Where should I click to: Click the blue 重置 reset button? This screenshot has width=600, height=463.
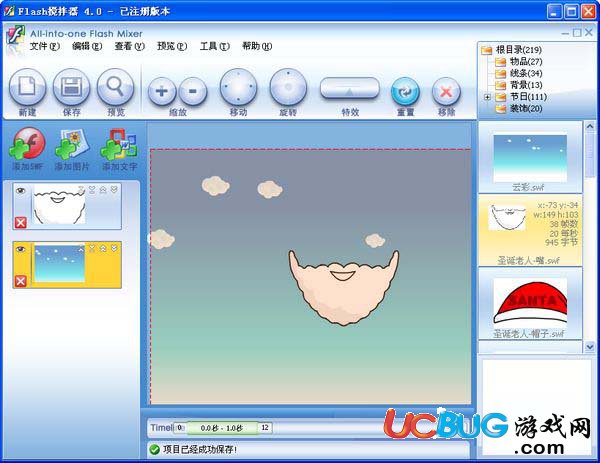(405, 91)
